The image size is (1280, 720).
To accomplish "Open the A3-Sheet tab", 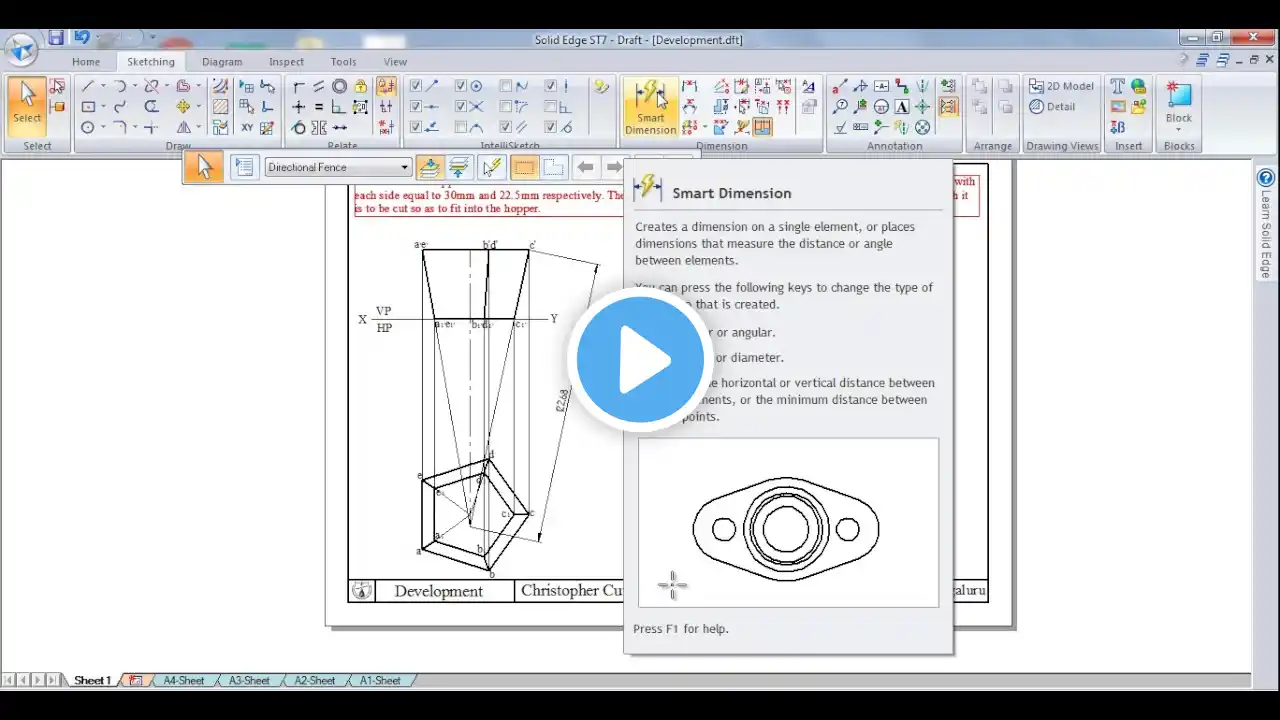I will [x=249, y=680].
